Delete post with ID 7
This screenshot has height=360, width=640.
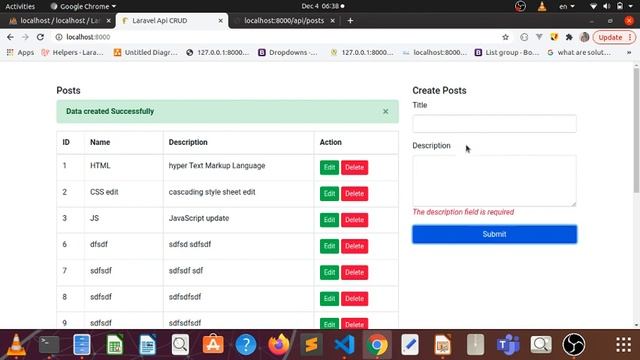pyautogui.click(x=354, y=272)
